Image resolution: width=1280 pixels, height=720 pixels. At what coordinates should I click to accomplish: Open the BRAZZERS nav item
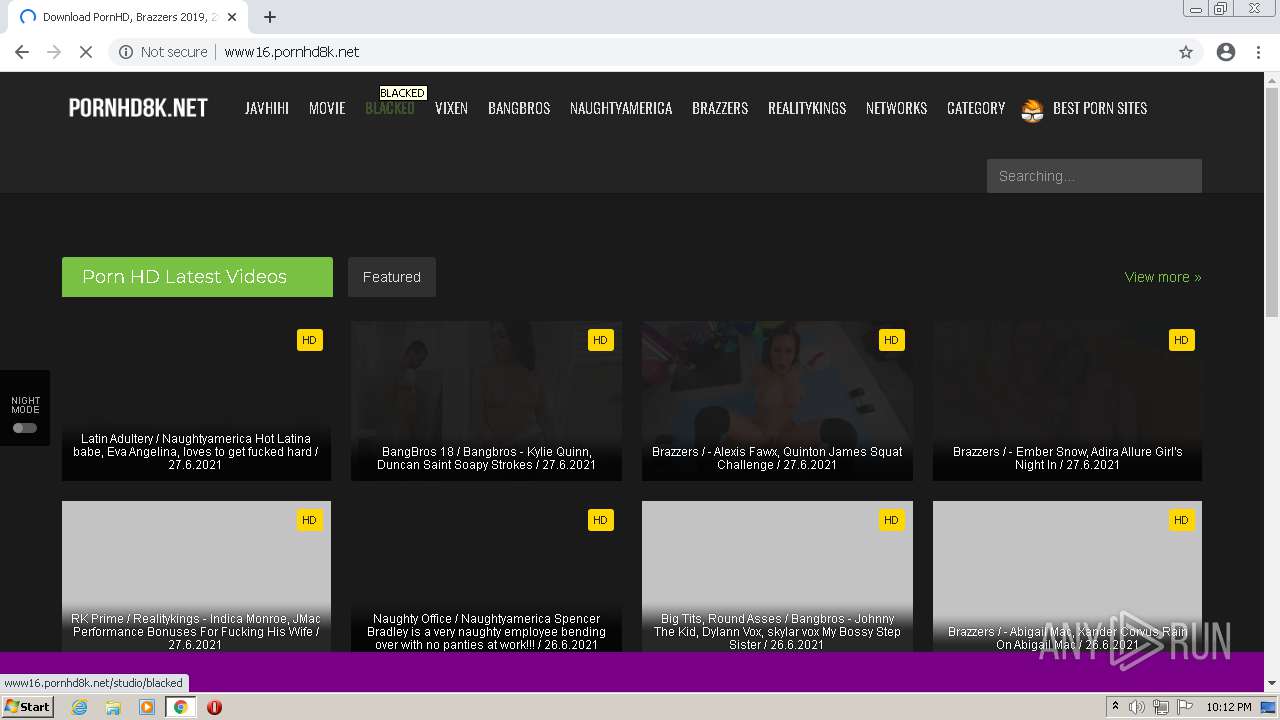coord(720,108)
